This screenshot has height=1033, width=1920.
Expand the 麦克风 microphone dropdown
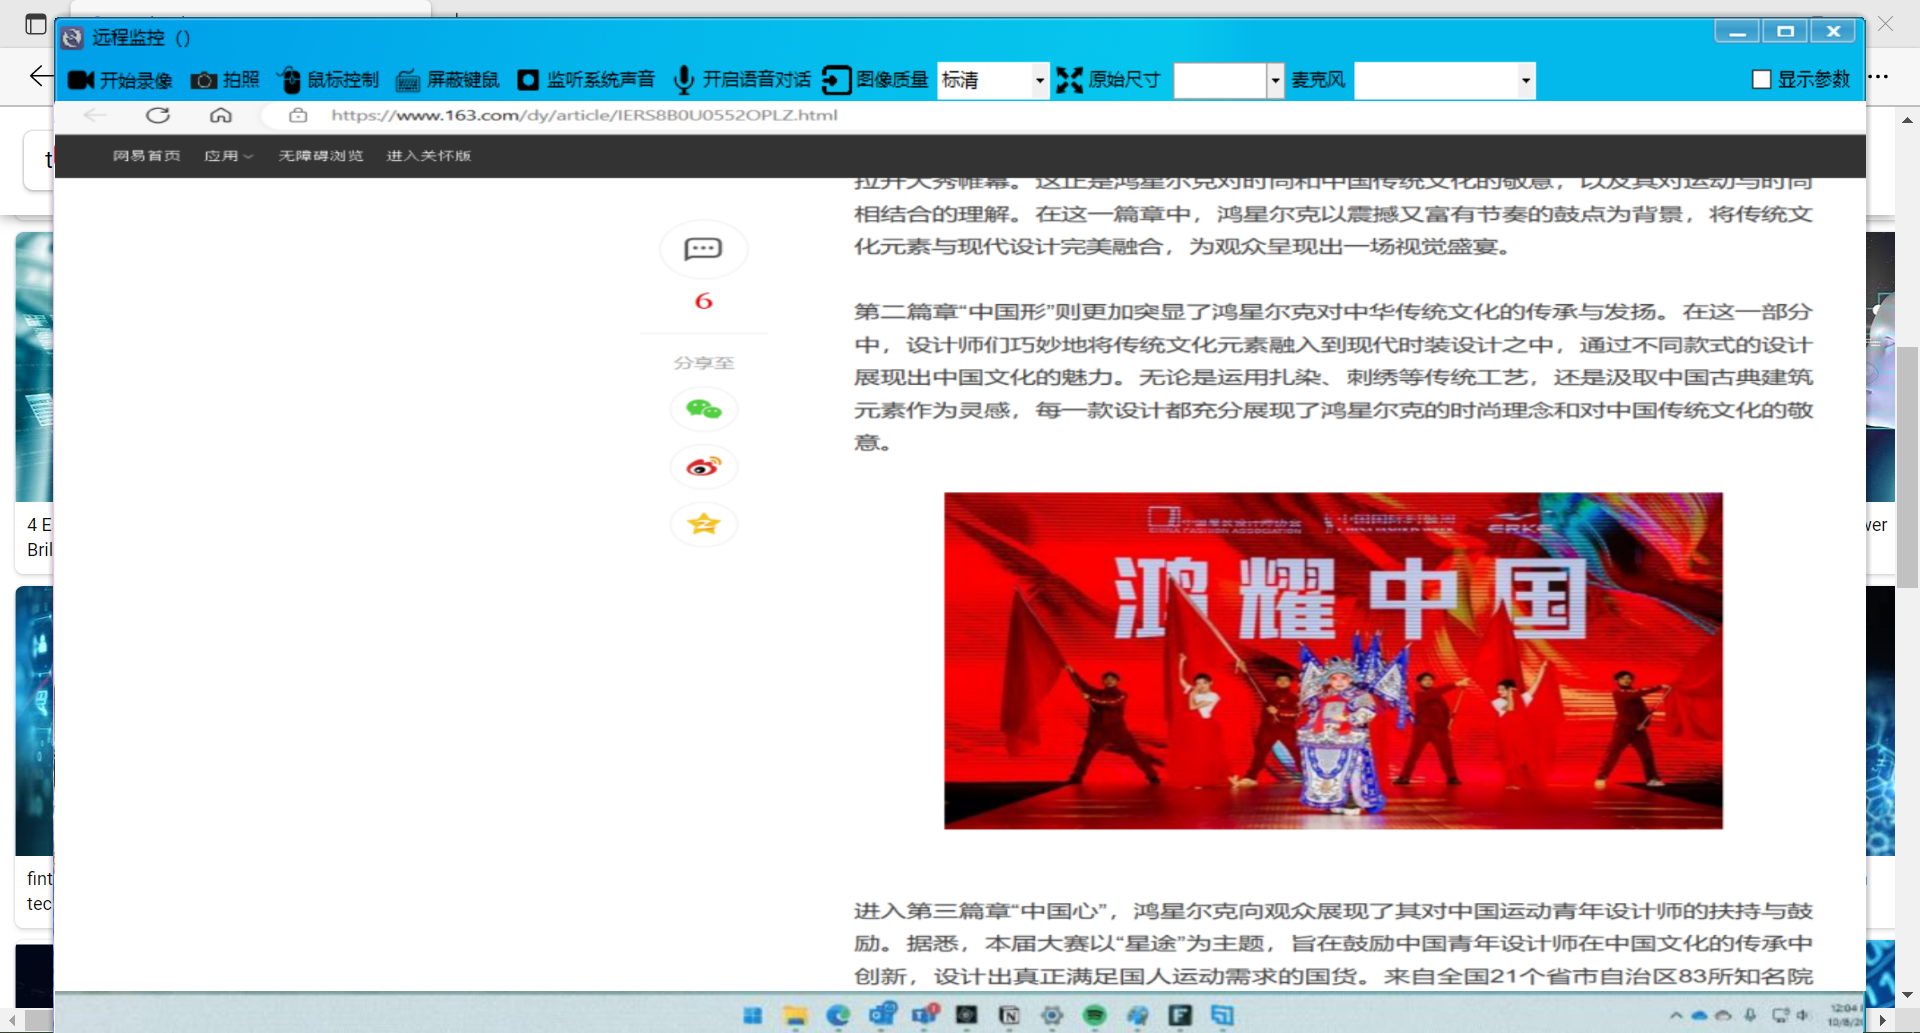[x=1525, y=80]
